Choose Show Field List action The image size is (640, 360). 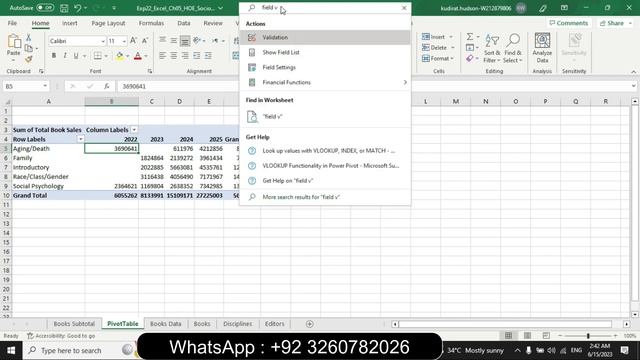[325, 52]
